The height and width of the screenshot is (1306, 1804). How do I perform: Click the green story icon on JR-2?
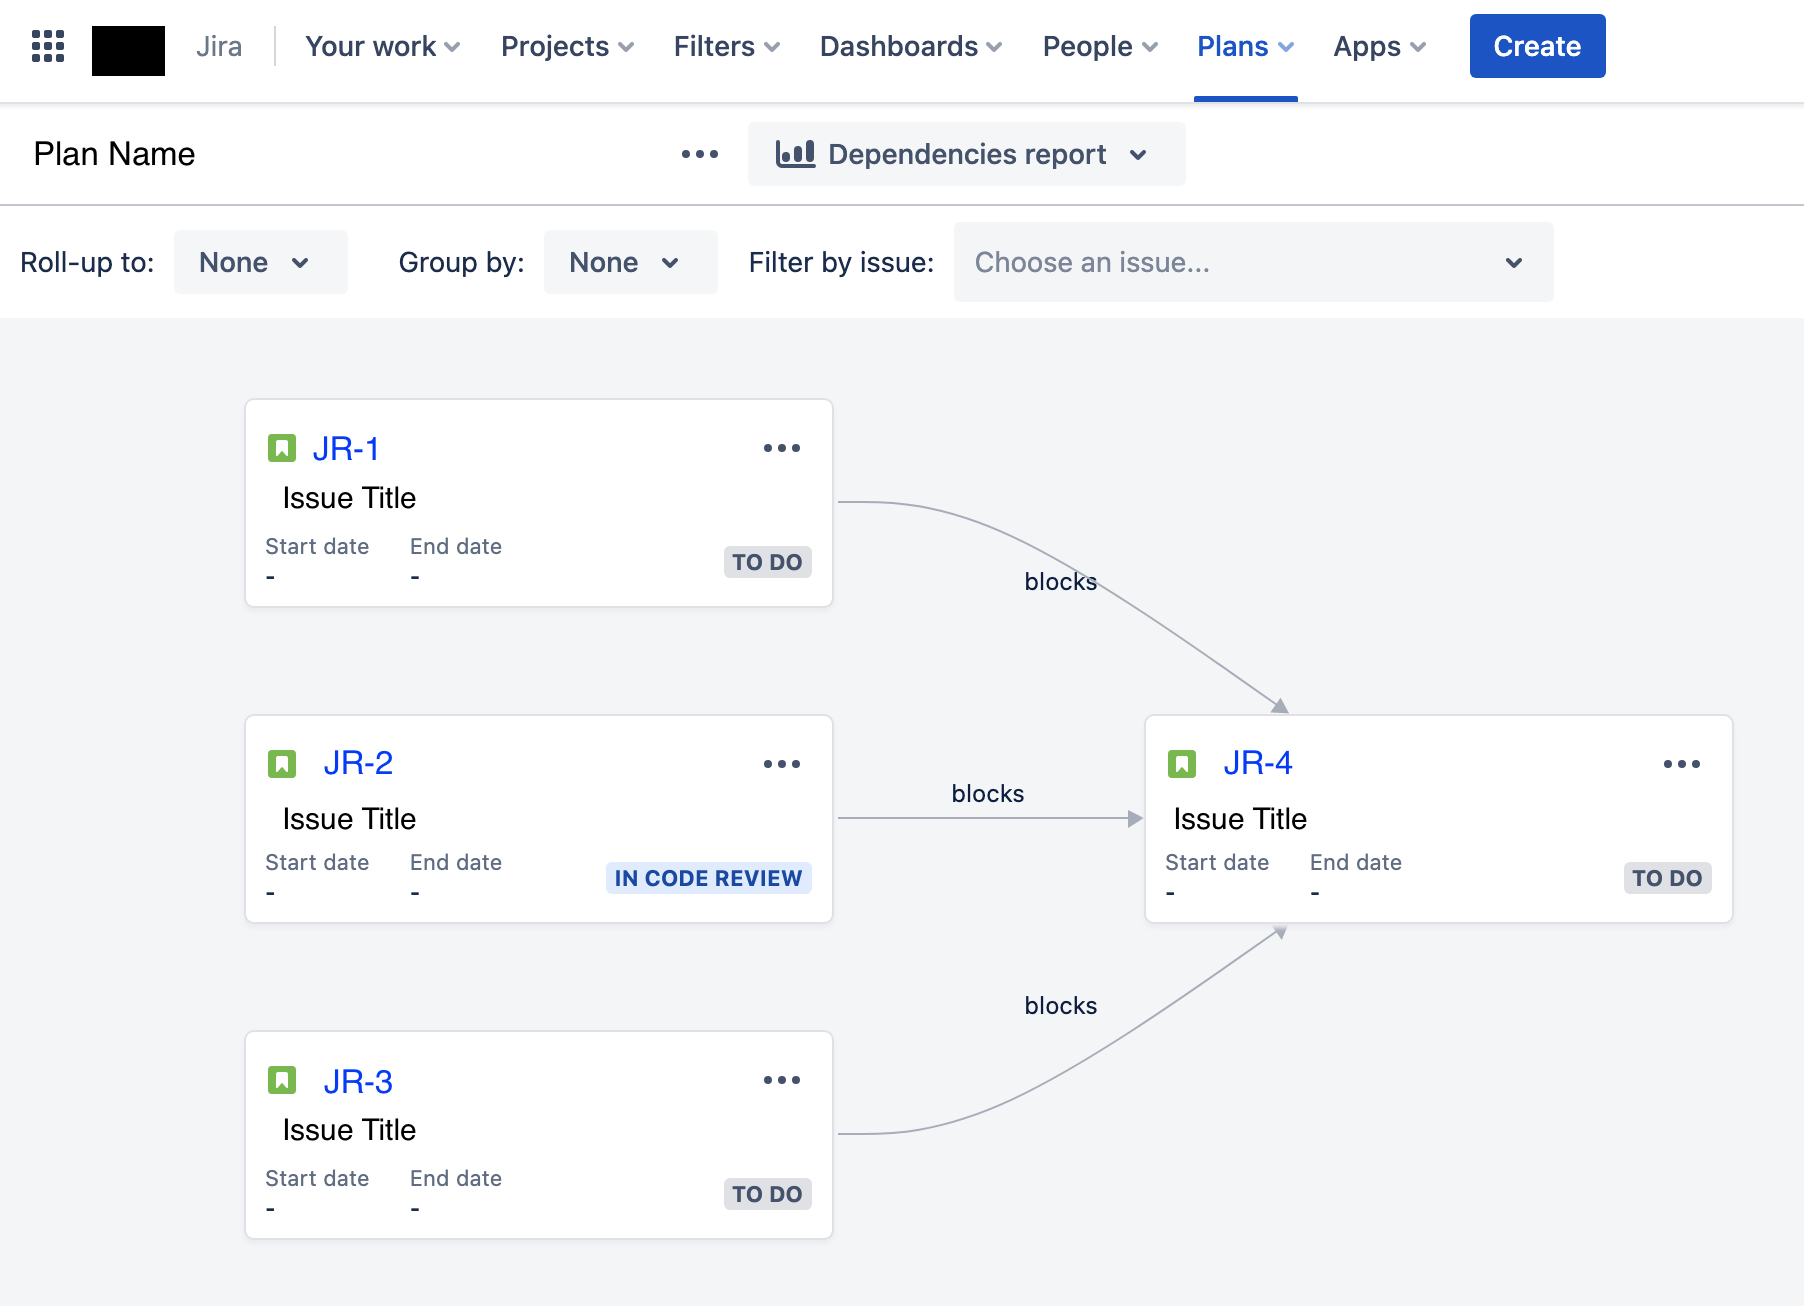[x=283, y=763]
